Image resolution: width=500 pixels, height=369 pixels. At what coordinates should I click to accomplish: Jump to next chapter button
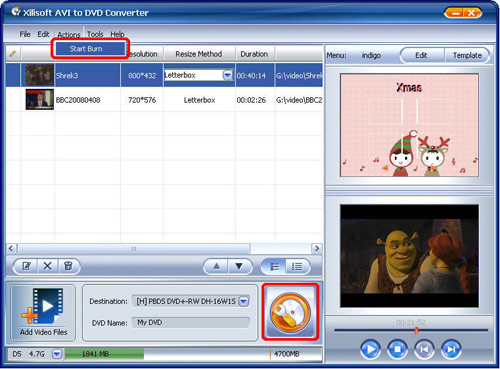451,349
